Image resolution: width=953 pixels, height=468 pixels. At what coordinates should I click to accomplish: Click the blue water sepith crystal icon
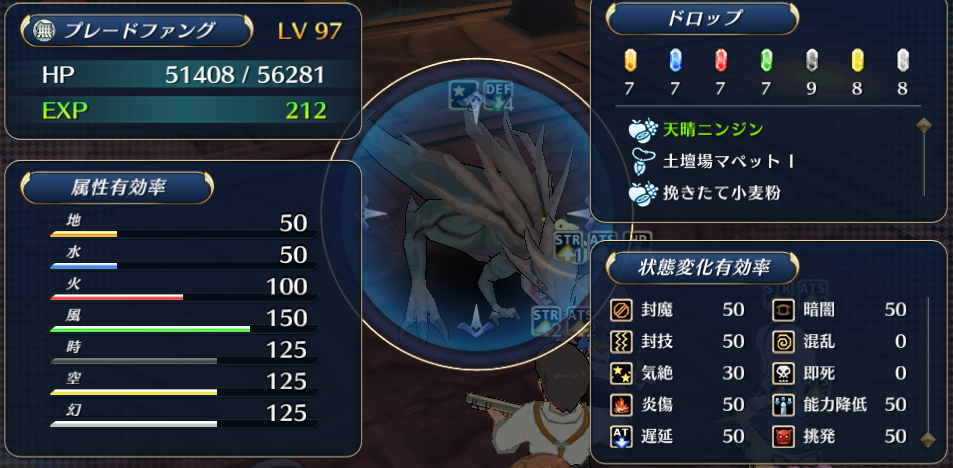pyautogui.click(x=675, y=60)
